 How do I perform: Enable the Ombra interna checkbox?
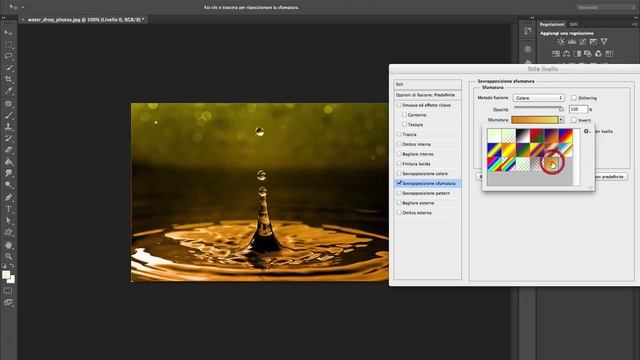[399, 144]
